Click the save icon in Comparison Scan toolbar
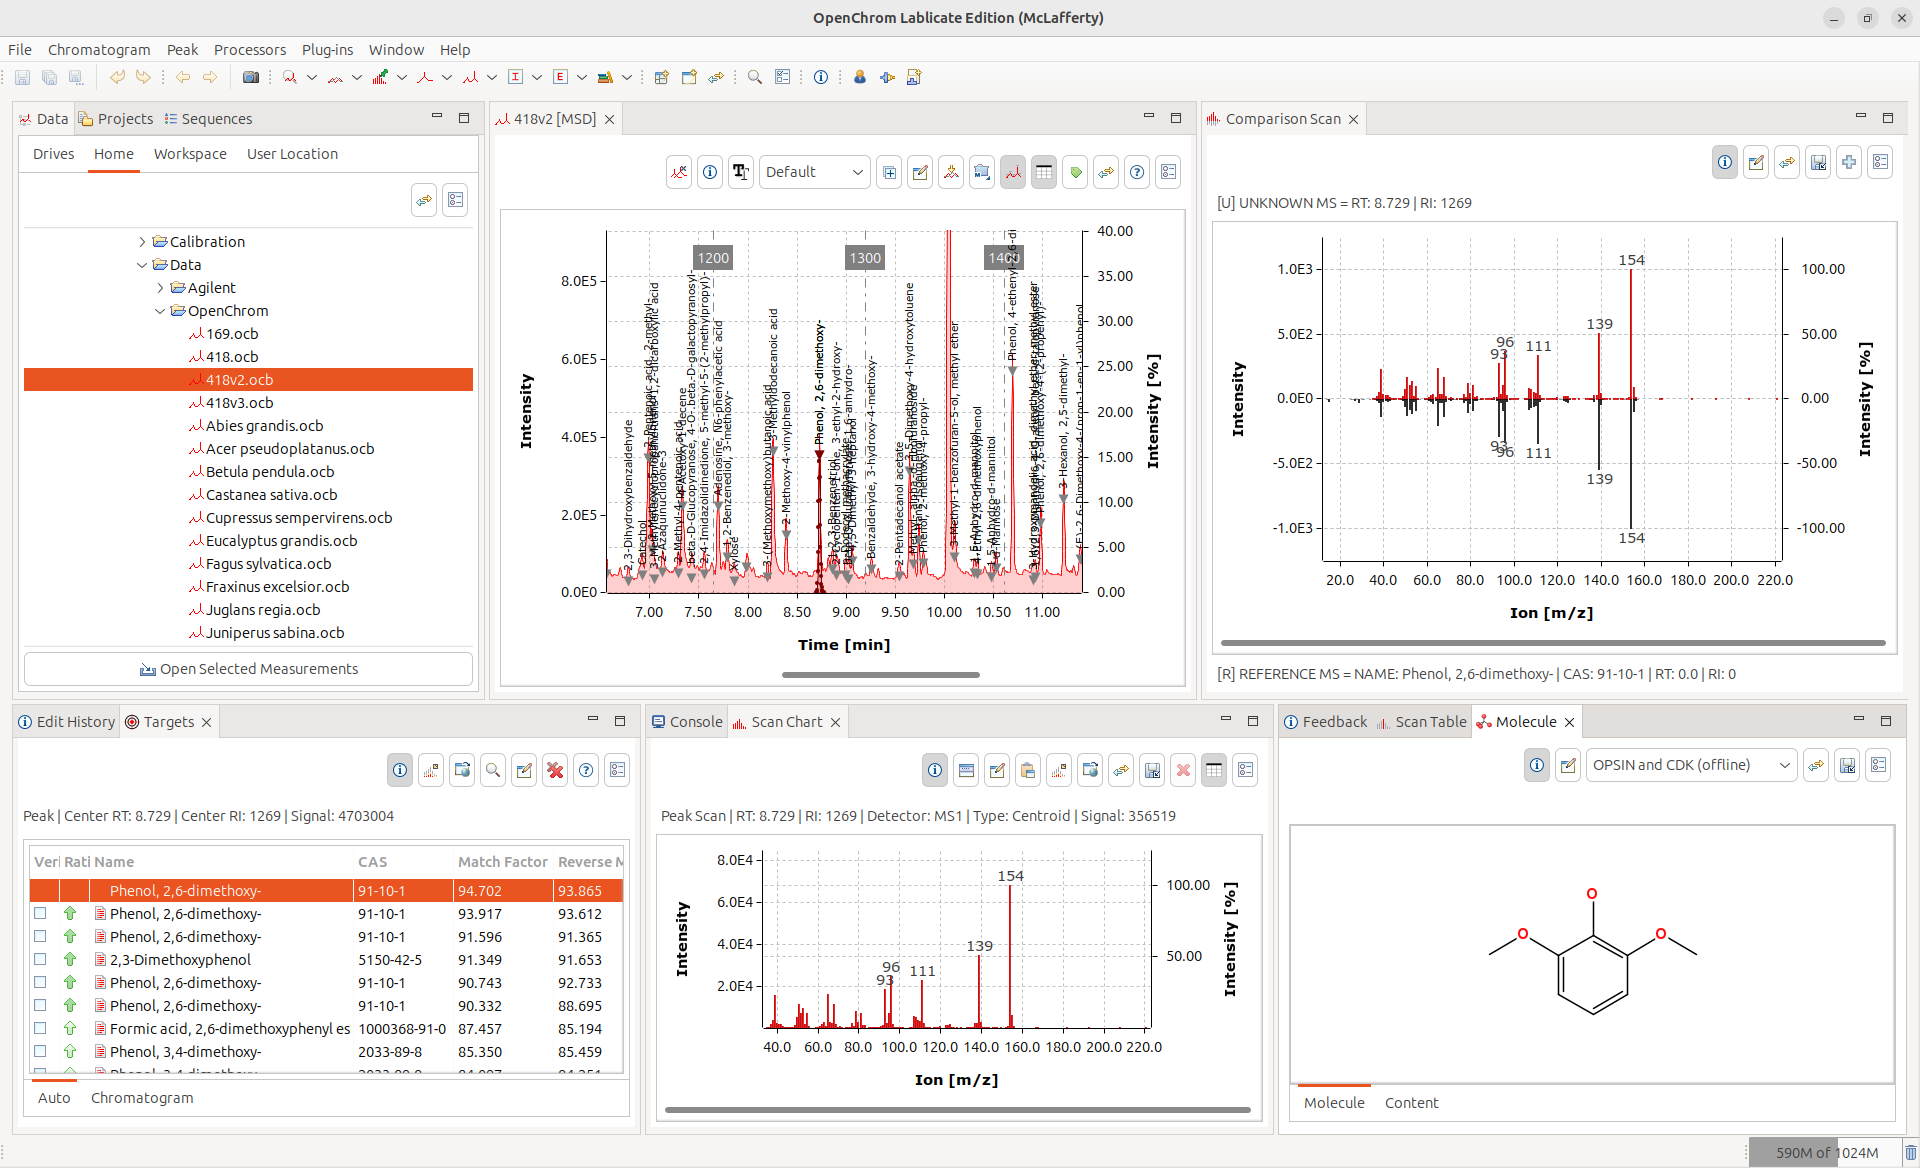This screenshot has width=1920, height=1168. 1818,162
